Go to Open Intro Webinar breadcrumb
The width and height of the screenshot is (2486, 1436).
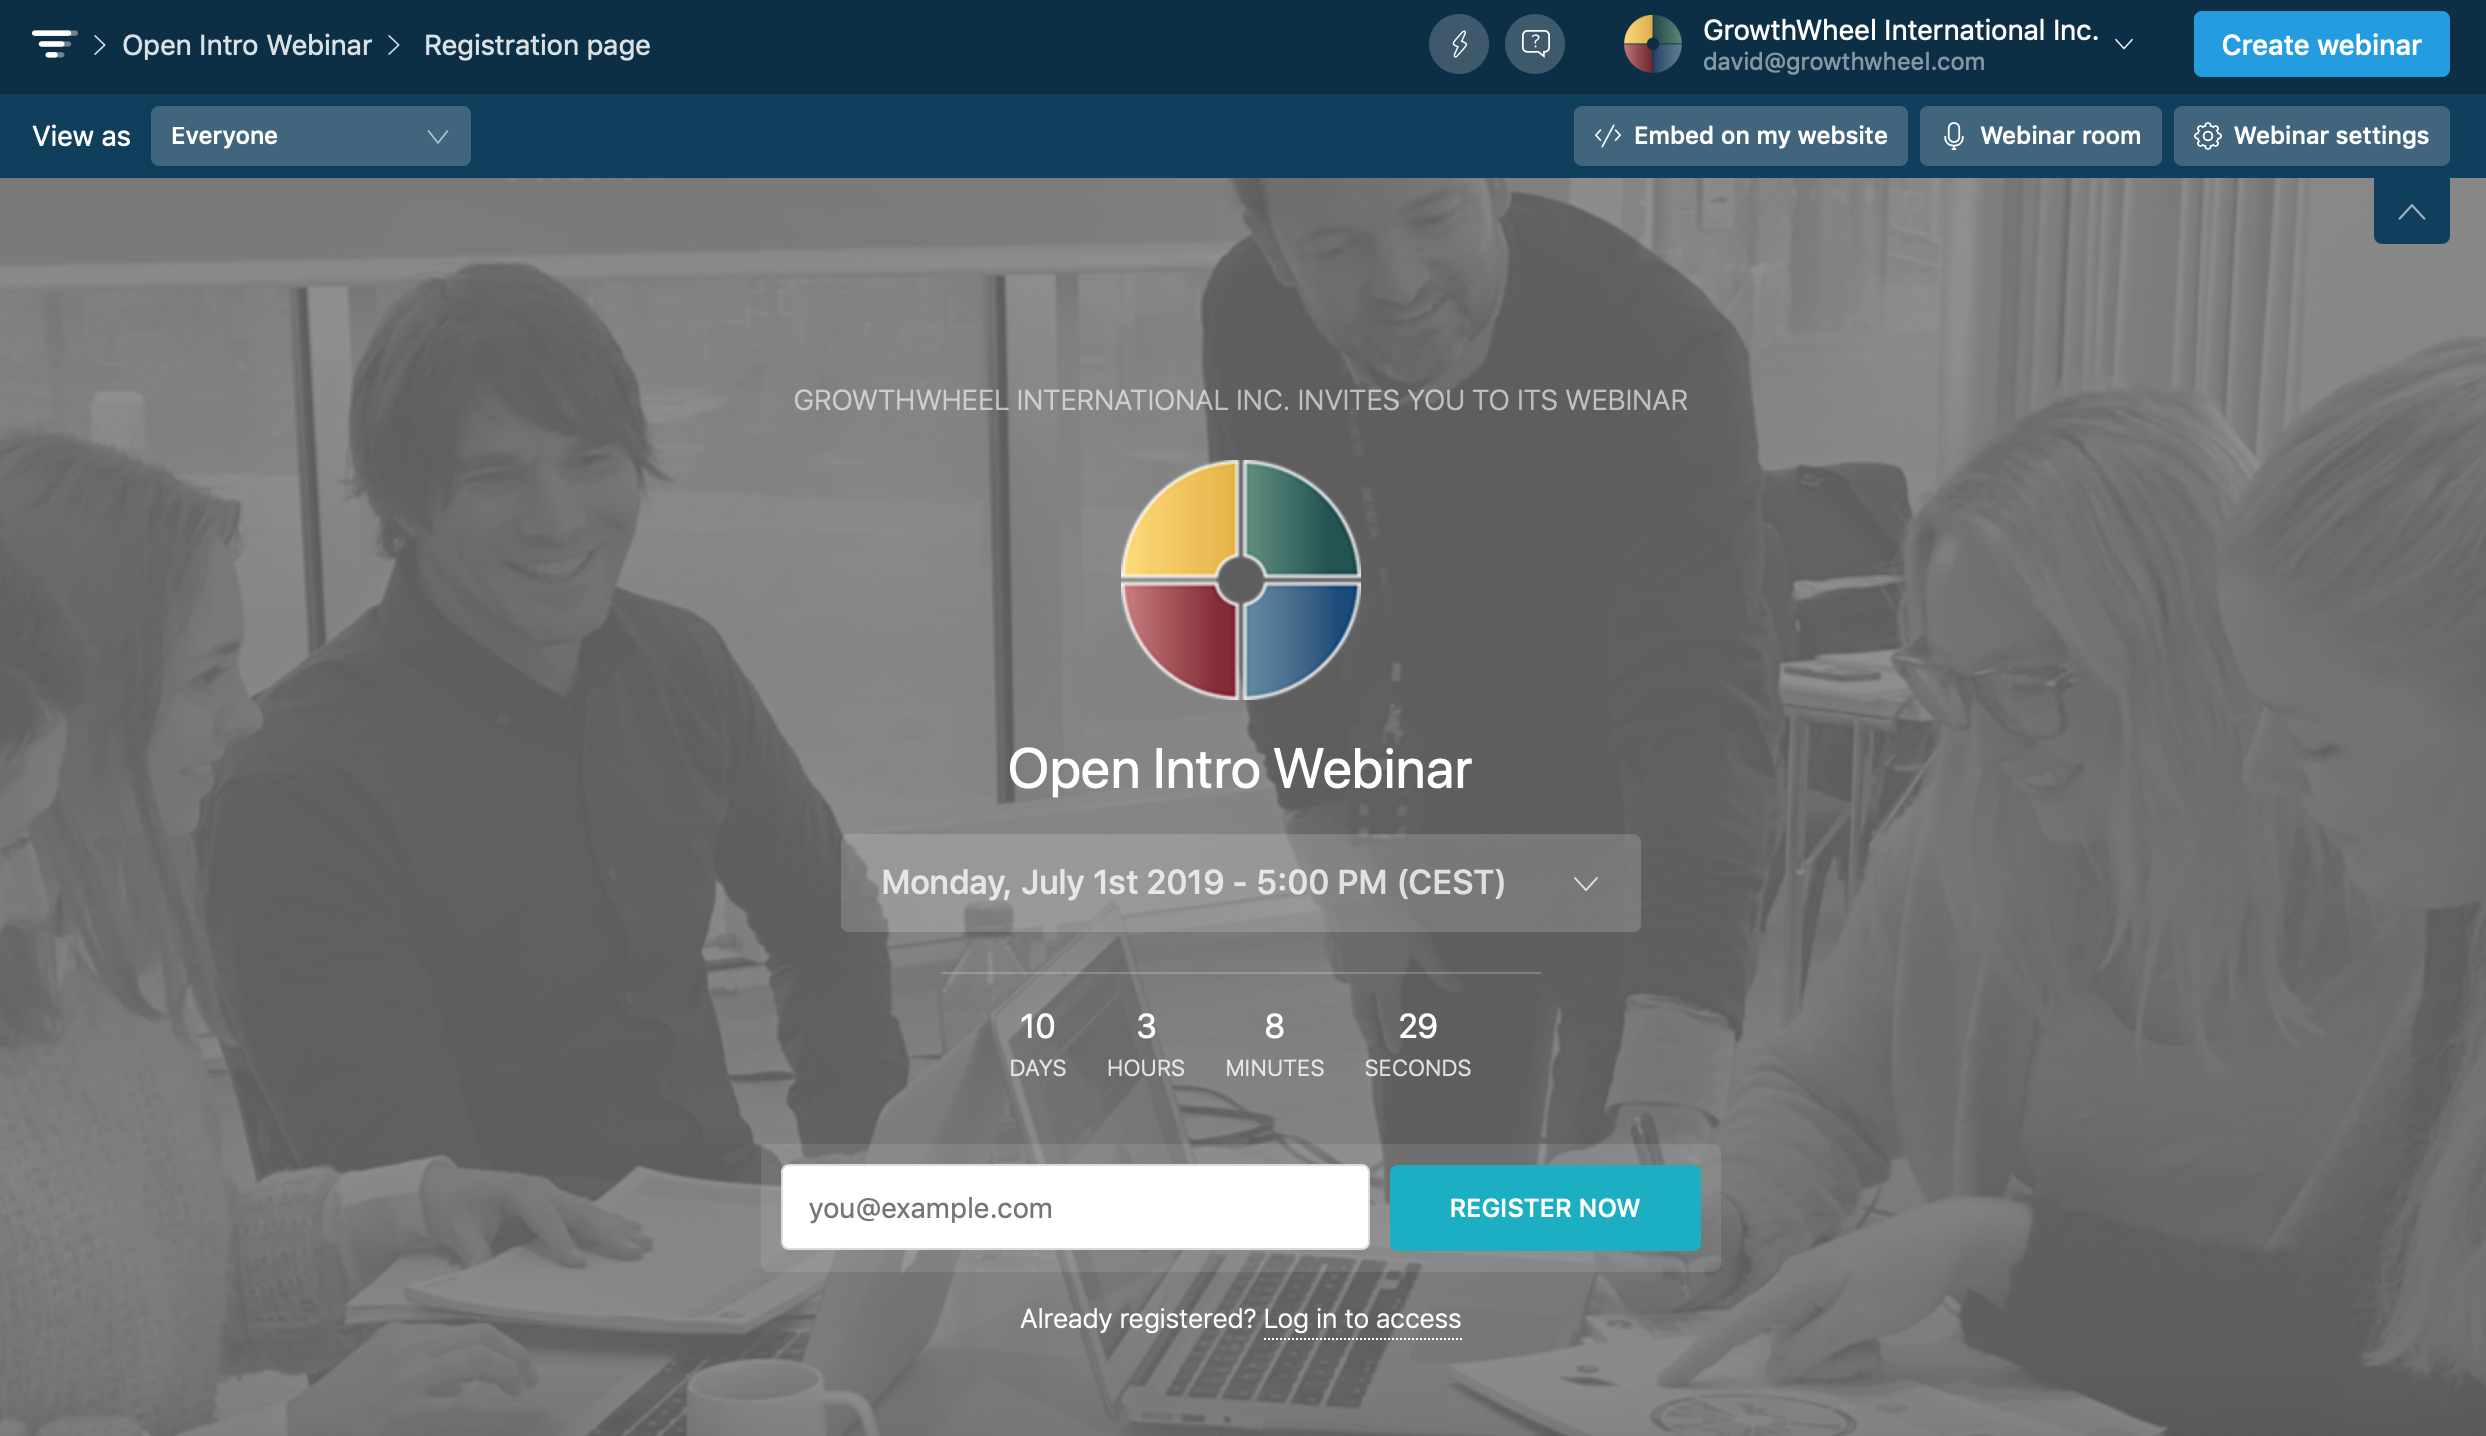coord(246,45)
